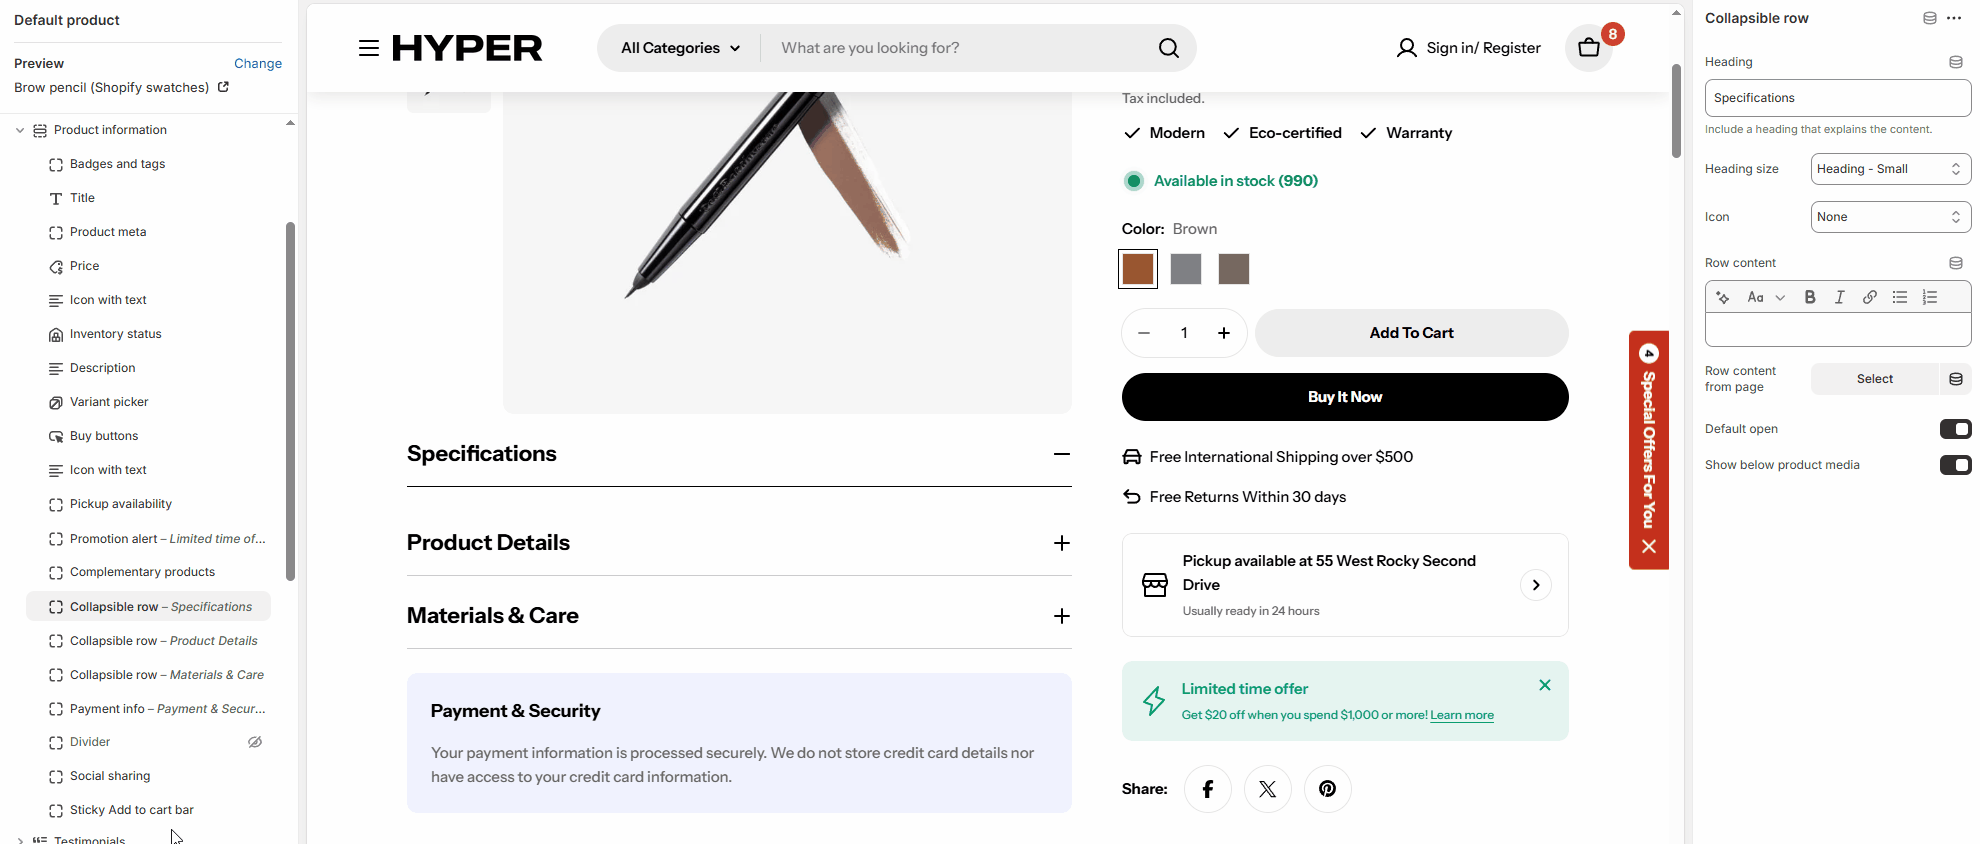
Task: Toggle bold in Row content editor
Action: [1809, 297]
